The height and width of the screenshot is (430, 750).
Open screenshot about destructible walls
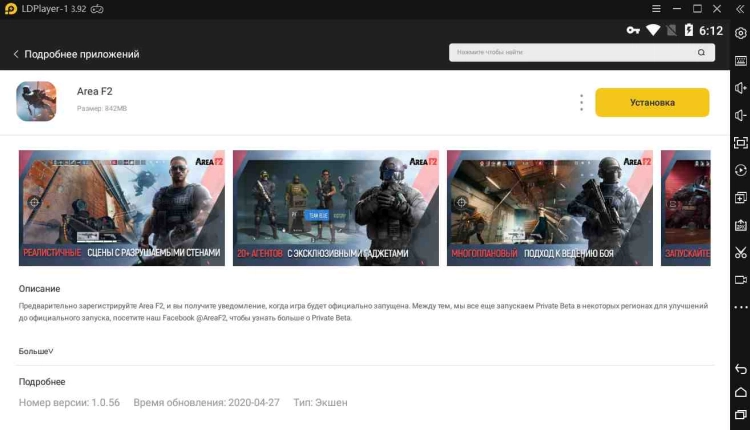(122, 208)
